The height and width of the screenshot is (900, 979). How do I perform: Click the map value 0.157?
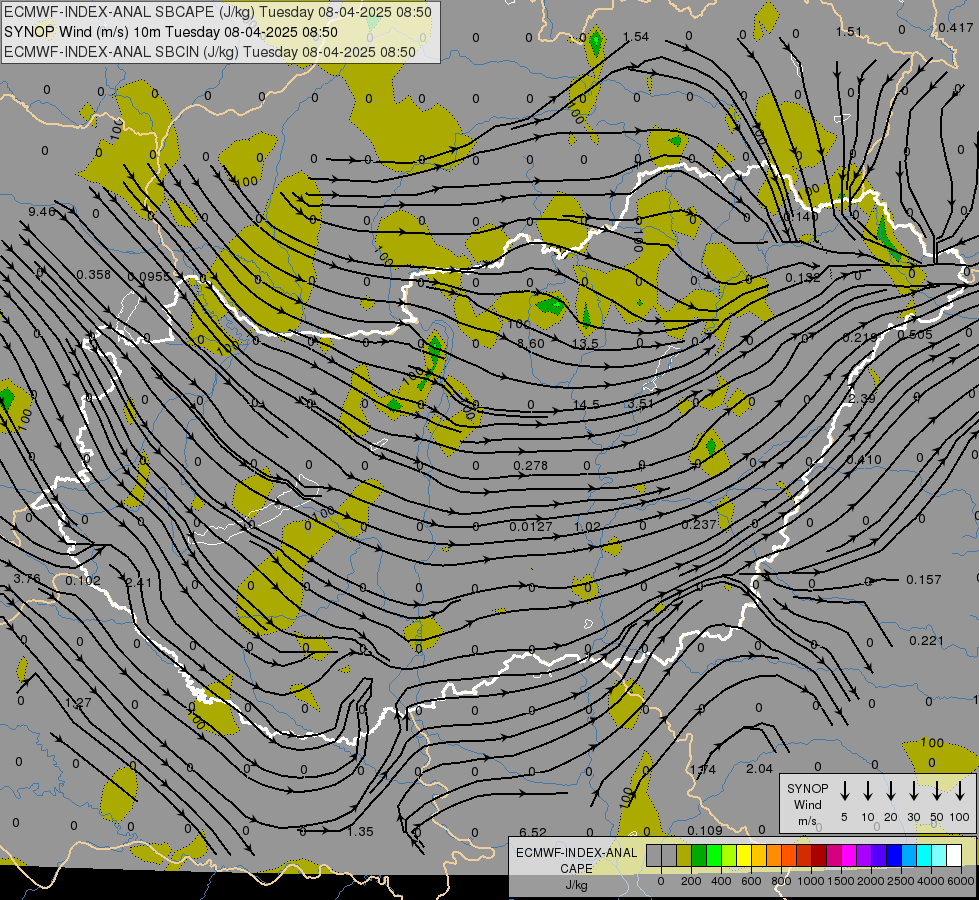[x=923, y=580]
